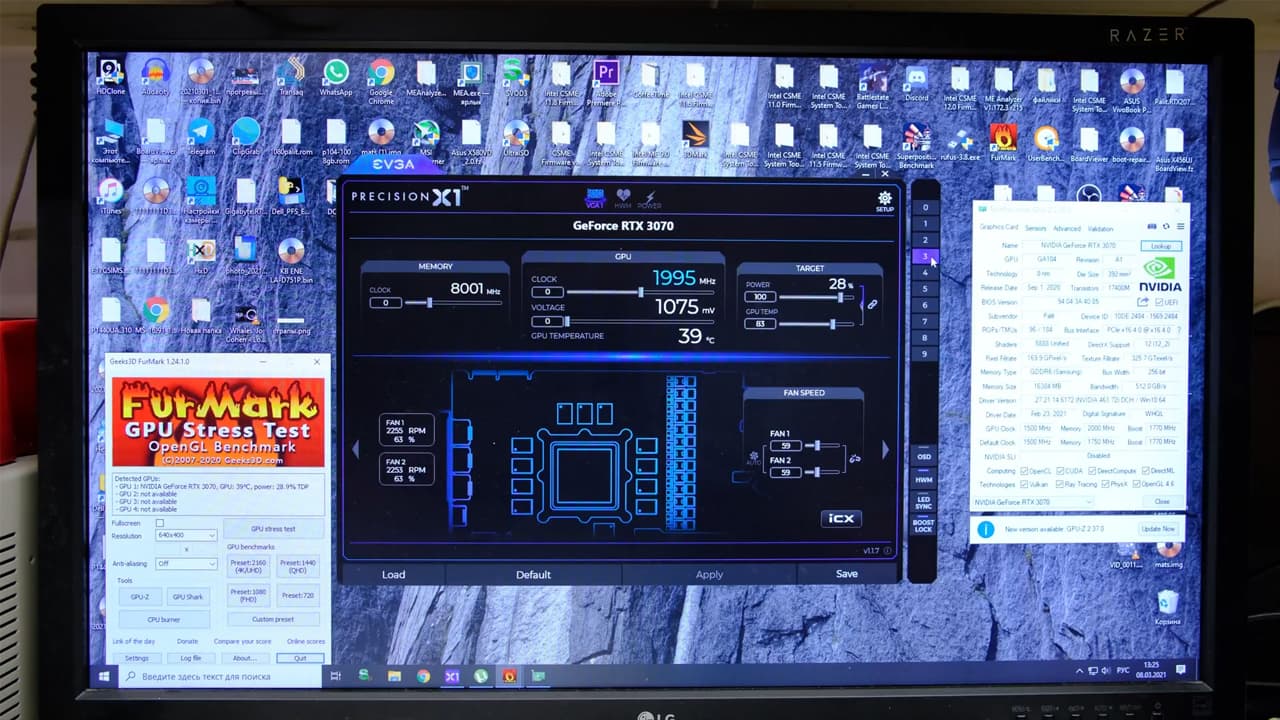1280x720 pixels.
Task: Open Audacity desktop shortcut
Action: pos(155,78)
